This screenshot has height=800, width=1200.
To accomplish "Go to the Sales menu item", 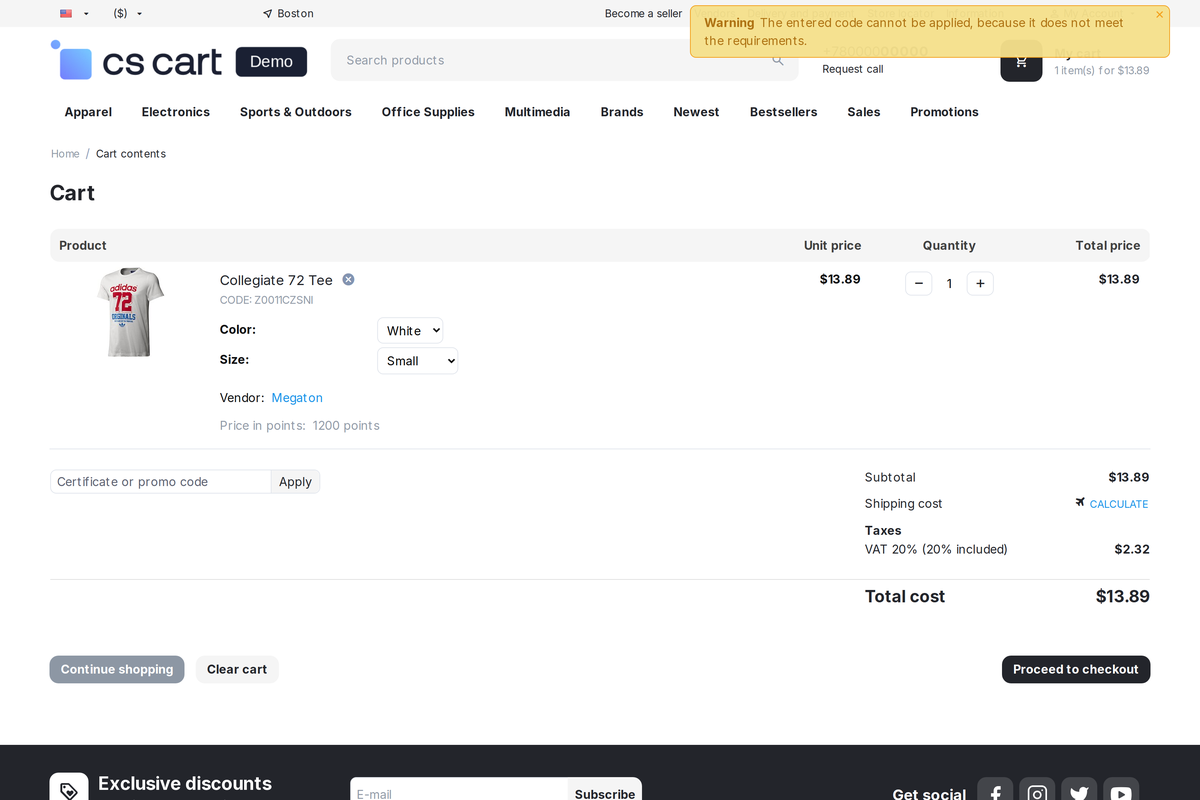I will (864, 112).
